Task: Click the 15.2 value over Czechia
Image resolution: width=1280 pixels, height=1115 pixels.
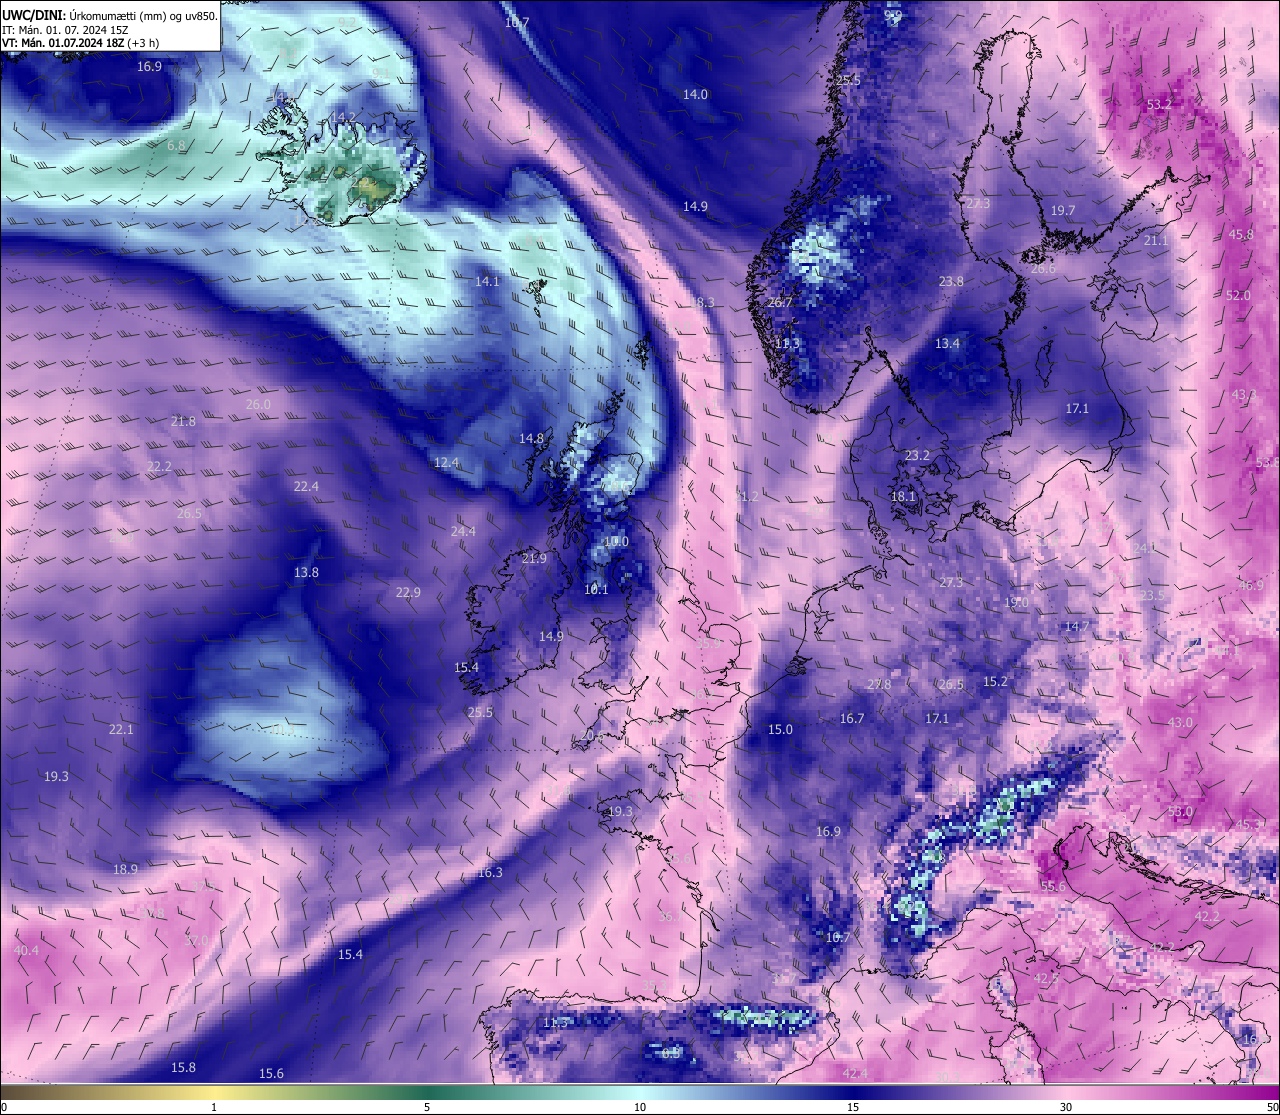Action: pos(995,681)
